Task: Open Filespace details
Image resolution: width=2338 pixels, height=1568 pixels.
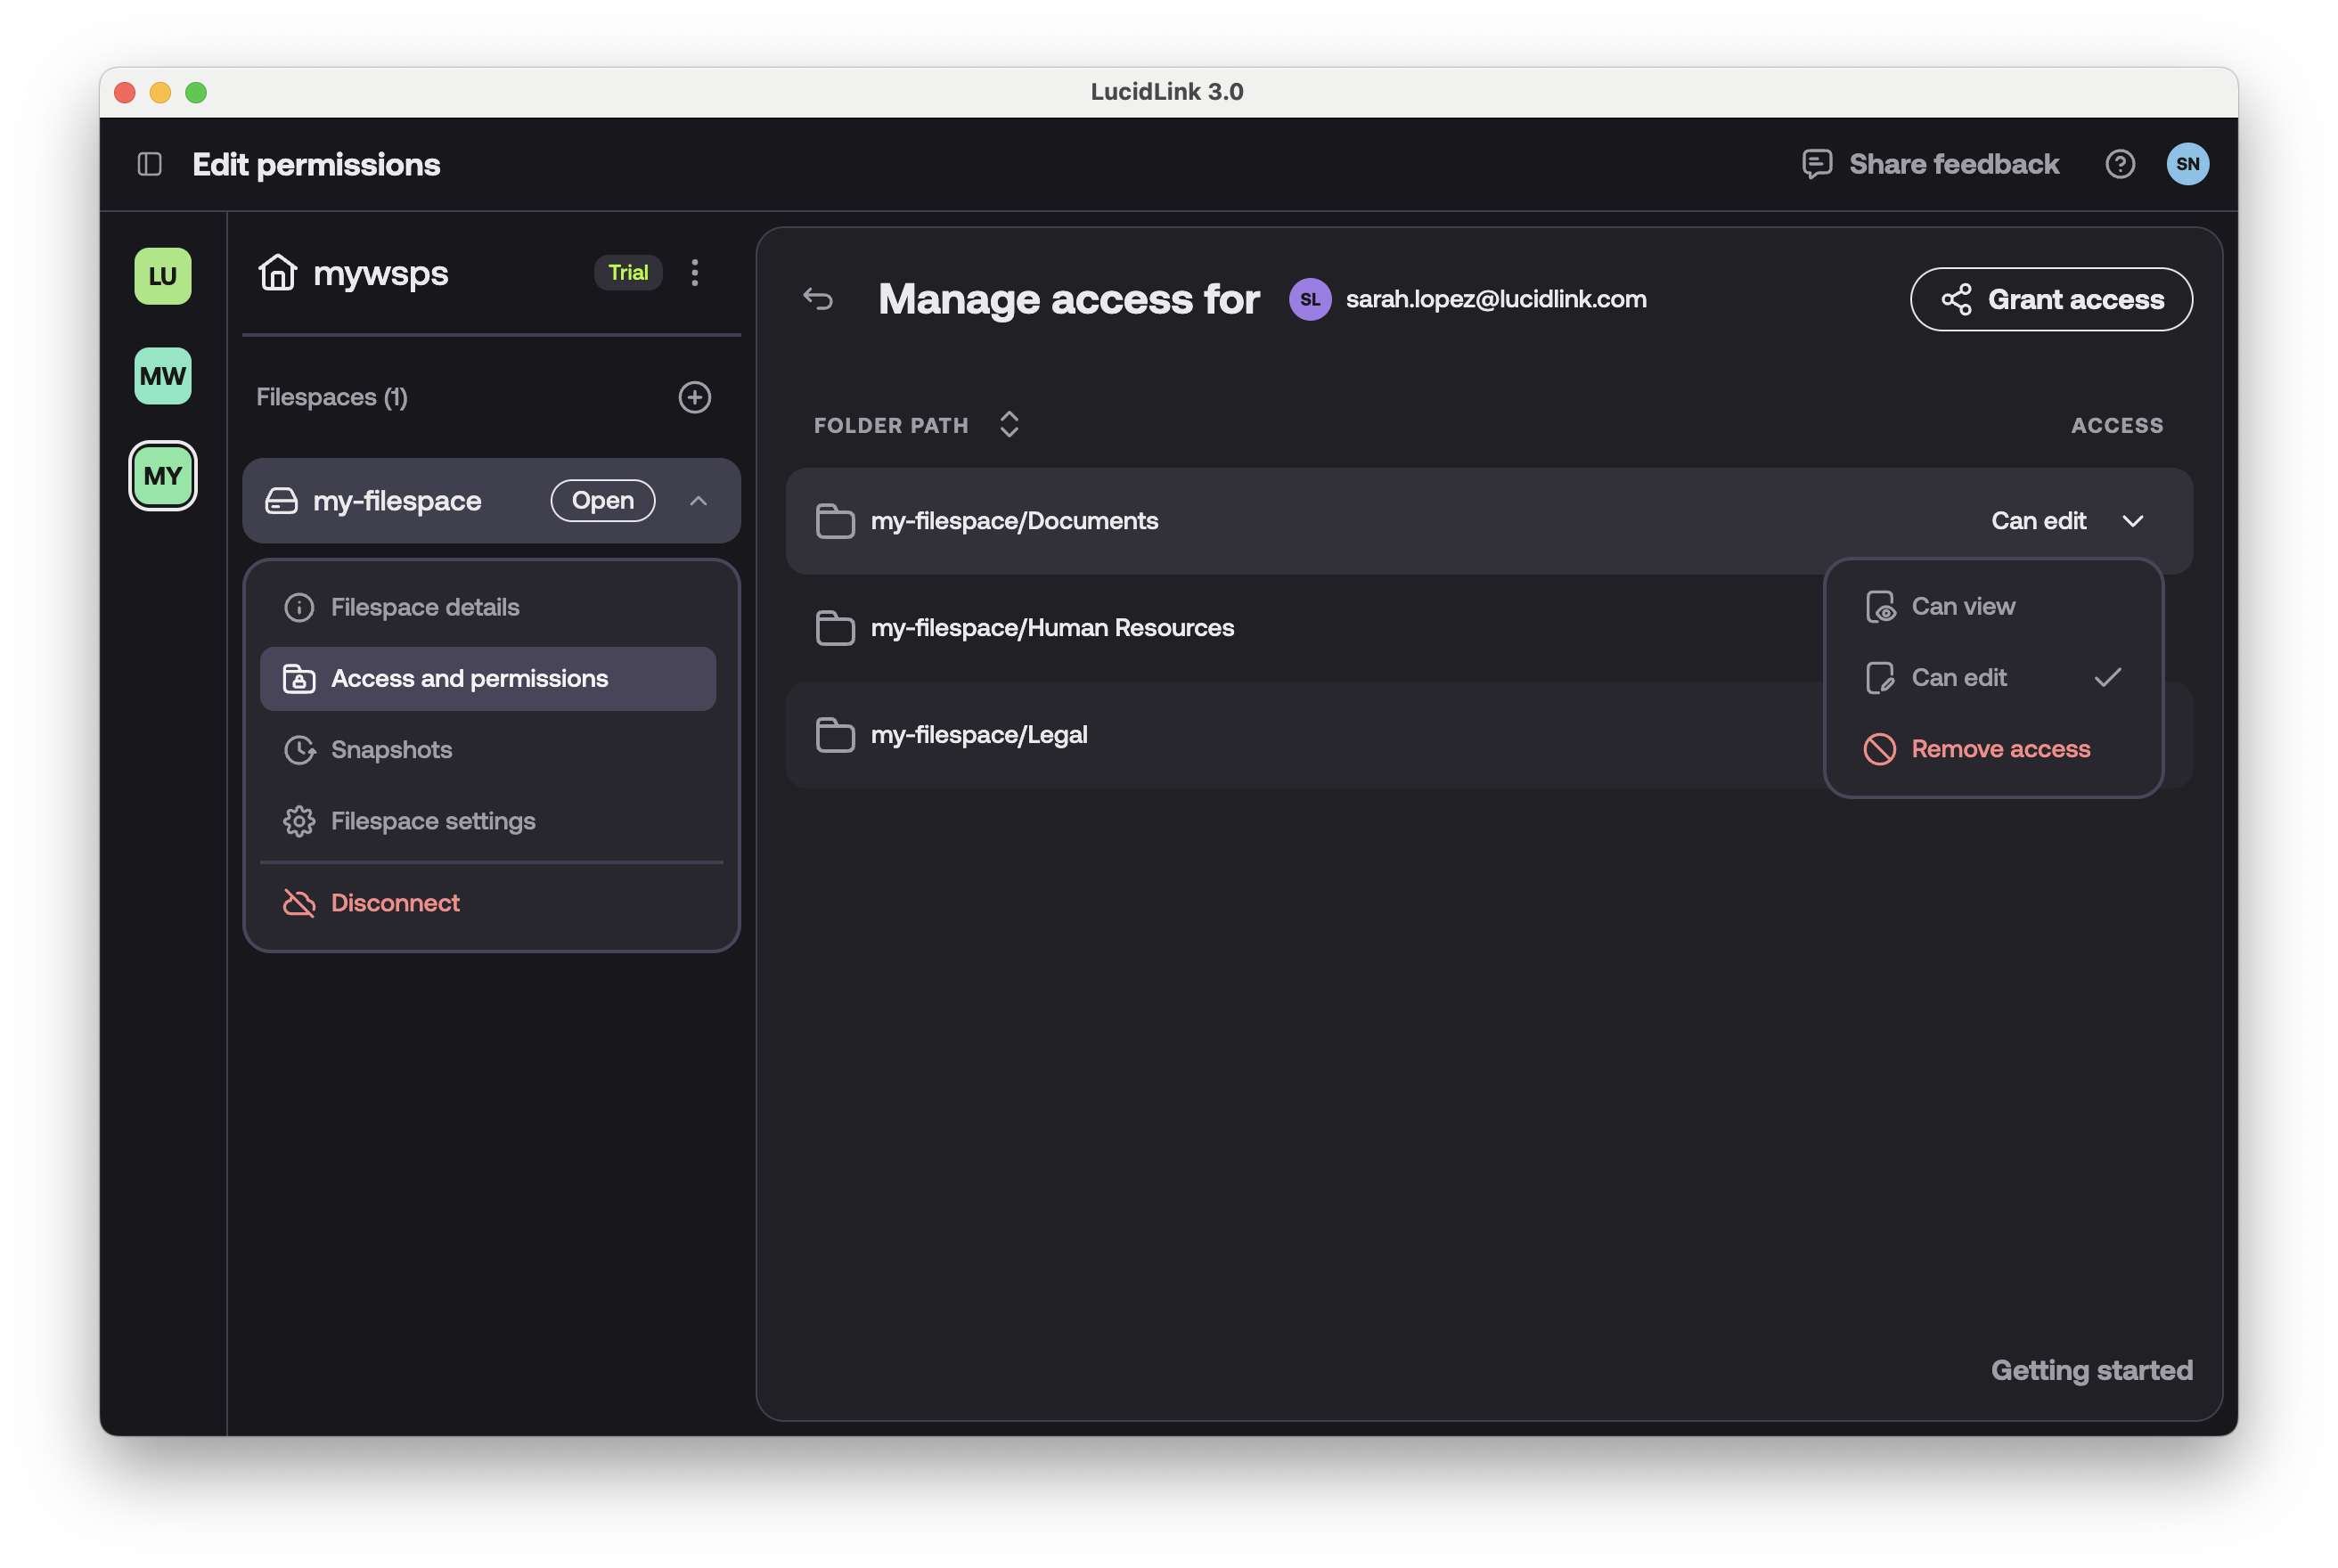Action: click(488, 607)
